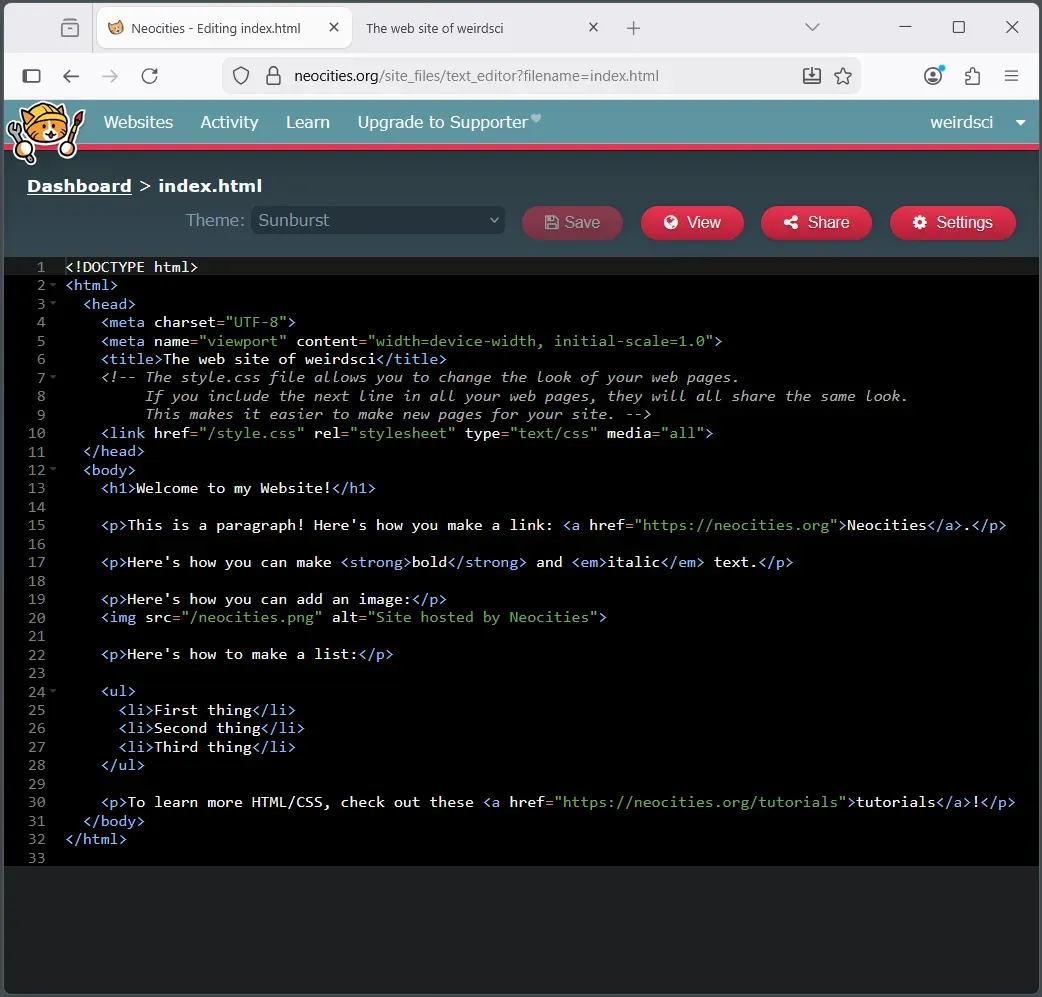
Task: Click the '/neocities.png' src value
Action: [x=251, y=617]
